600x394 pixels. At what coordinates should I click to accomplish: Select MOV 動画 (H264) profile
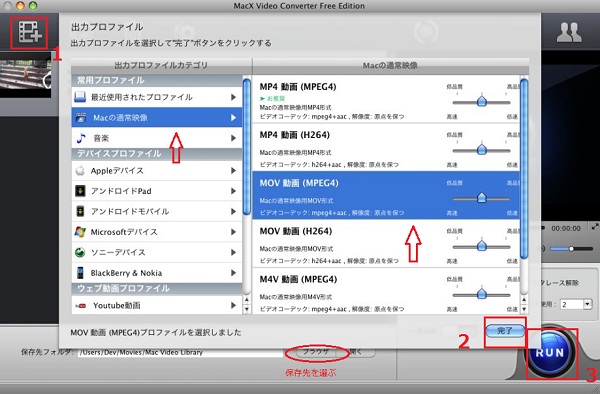point(386,243)
